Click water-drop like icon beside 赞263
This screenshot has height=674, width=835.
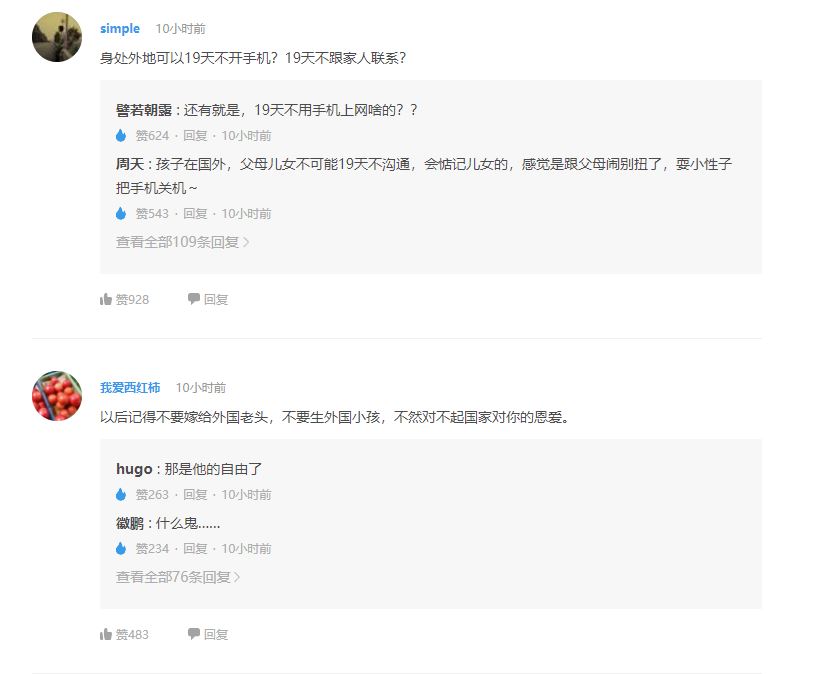coord(121,495)
